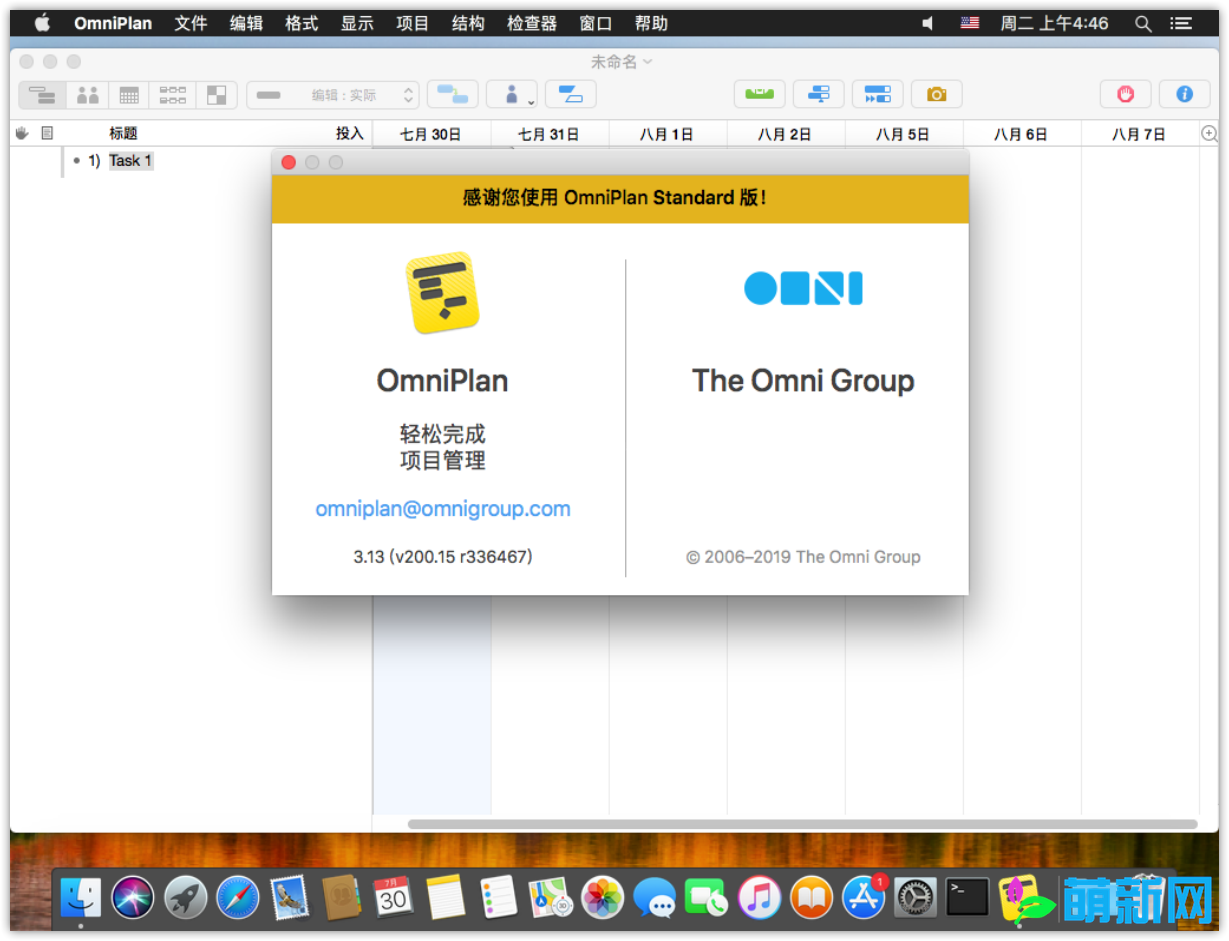The image size is (1229, 941).
Task: Click the timeline zoom plus icon
Action: coord(1209,133)
